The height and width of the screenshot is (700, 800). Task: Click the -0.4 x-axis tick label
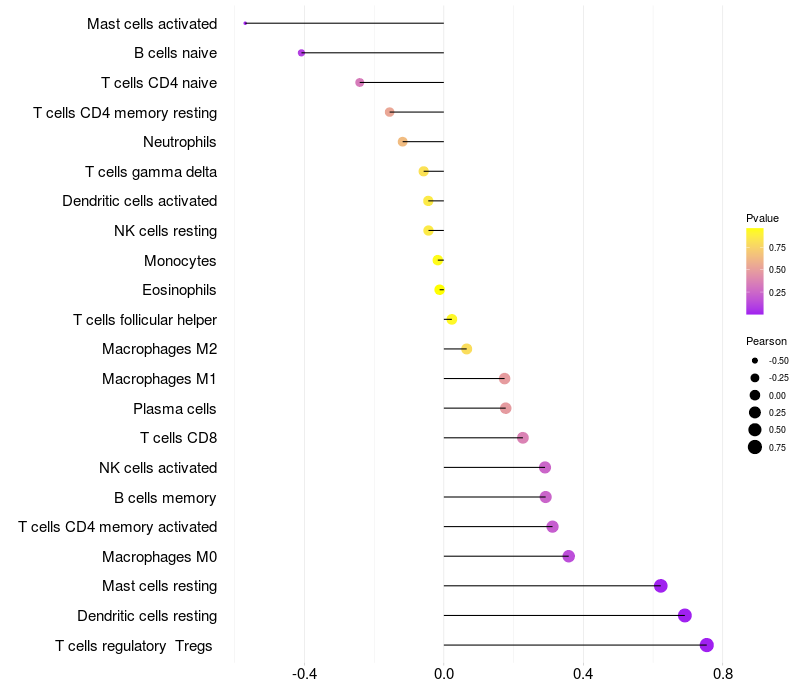tap(304, 675)
